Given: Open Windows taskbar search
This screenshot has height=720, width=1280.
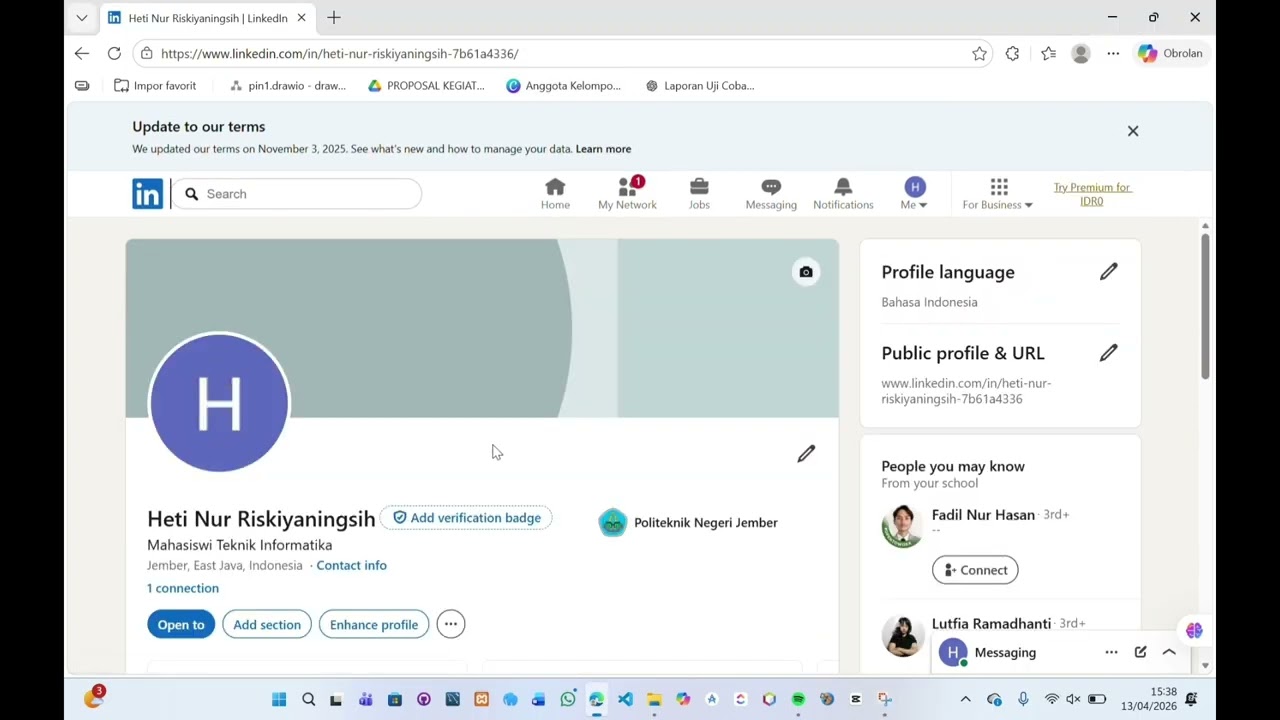Looking at the screenshot, I should click(308, 699).
